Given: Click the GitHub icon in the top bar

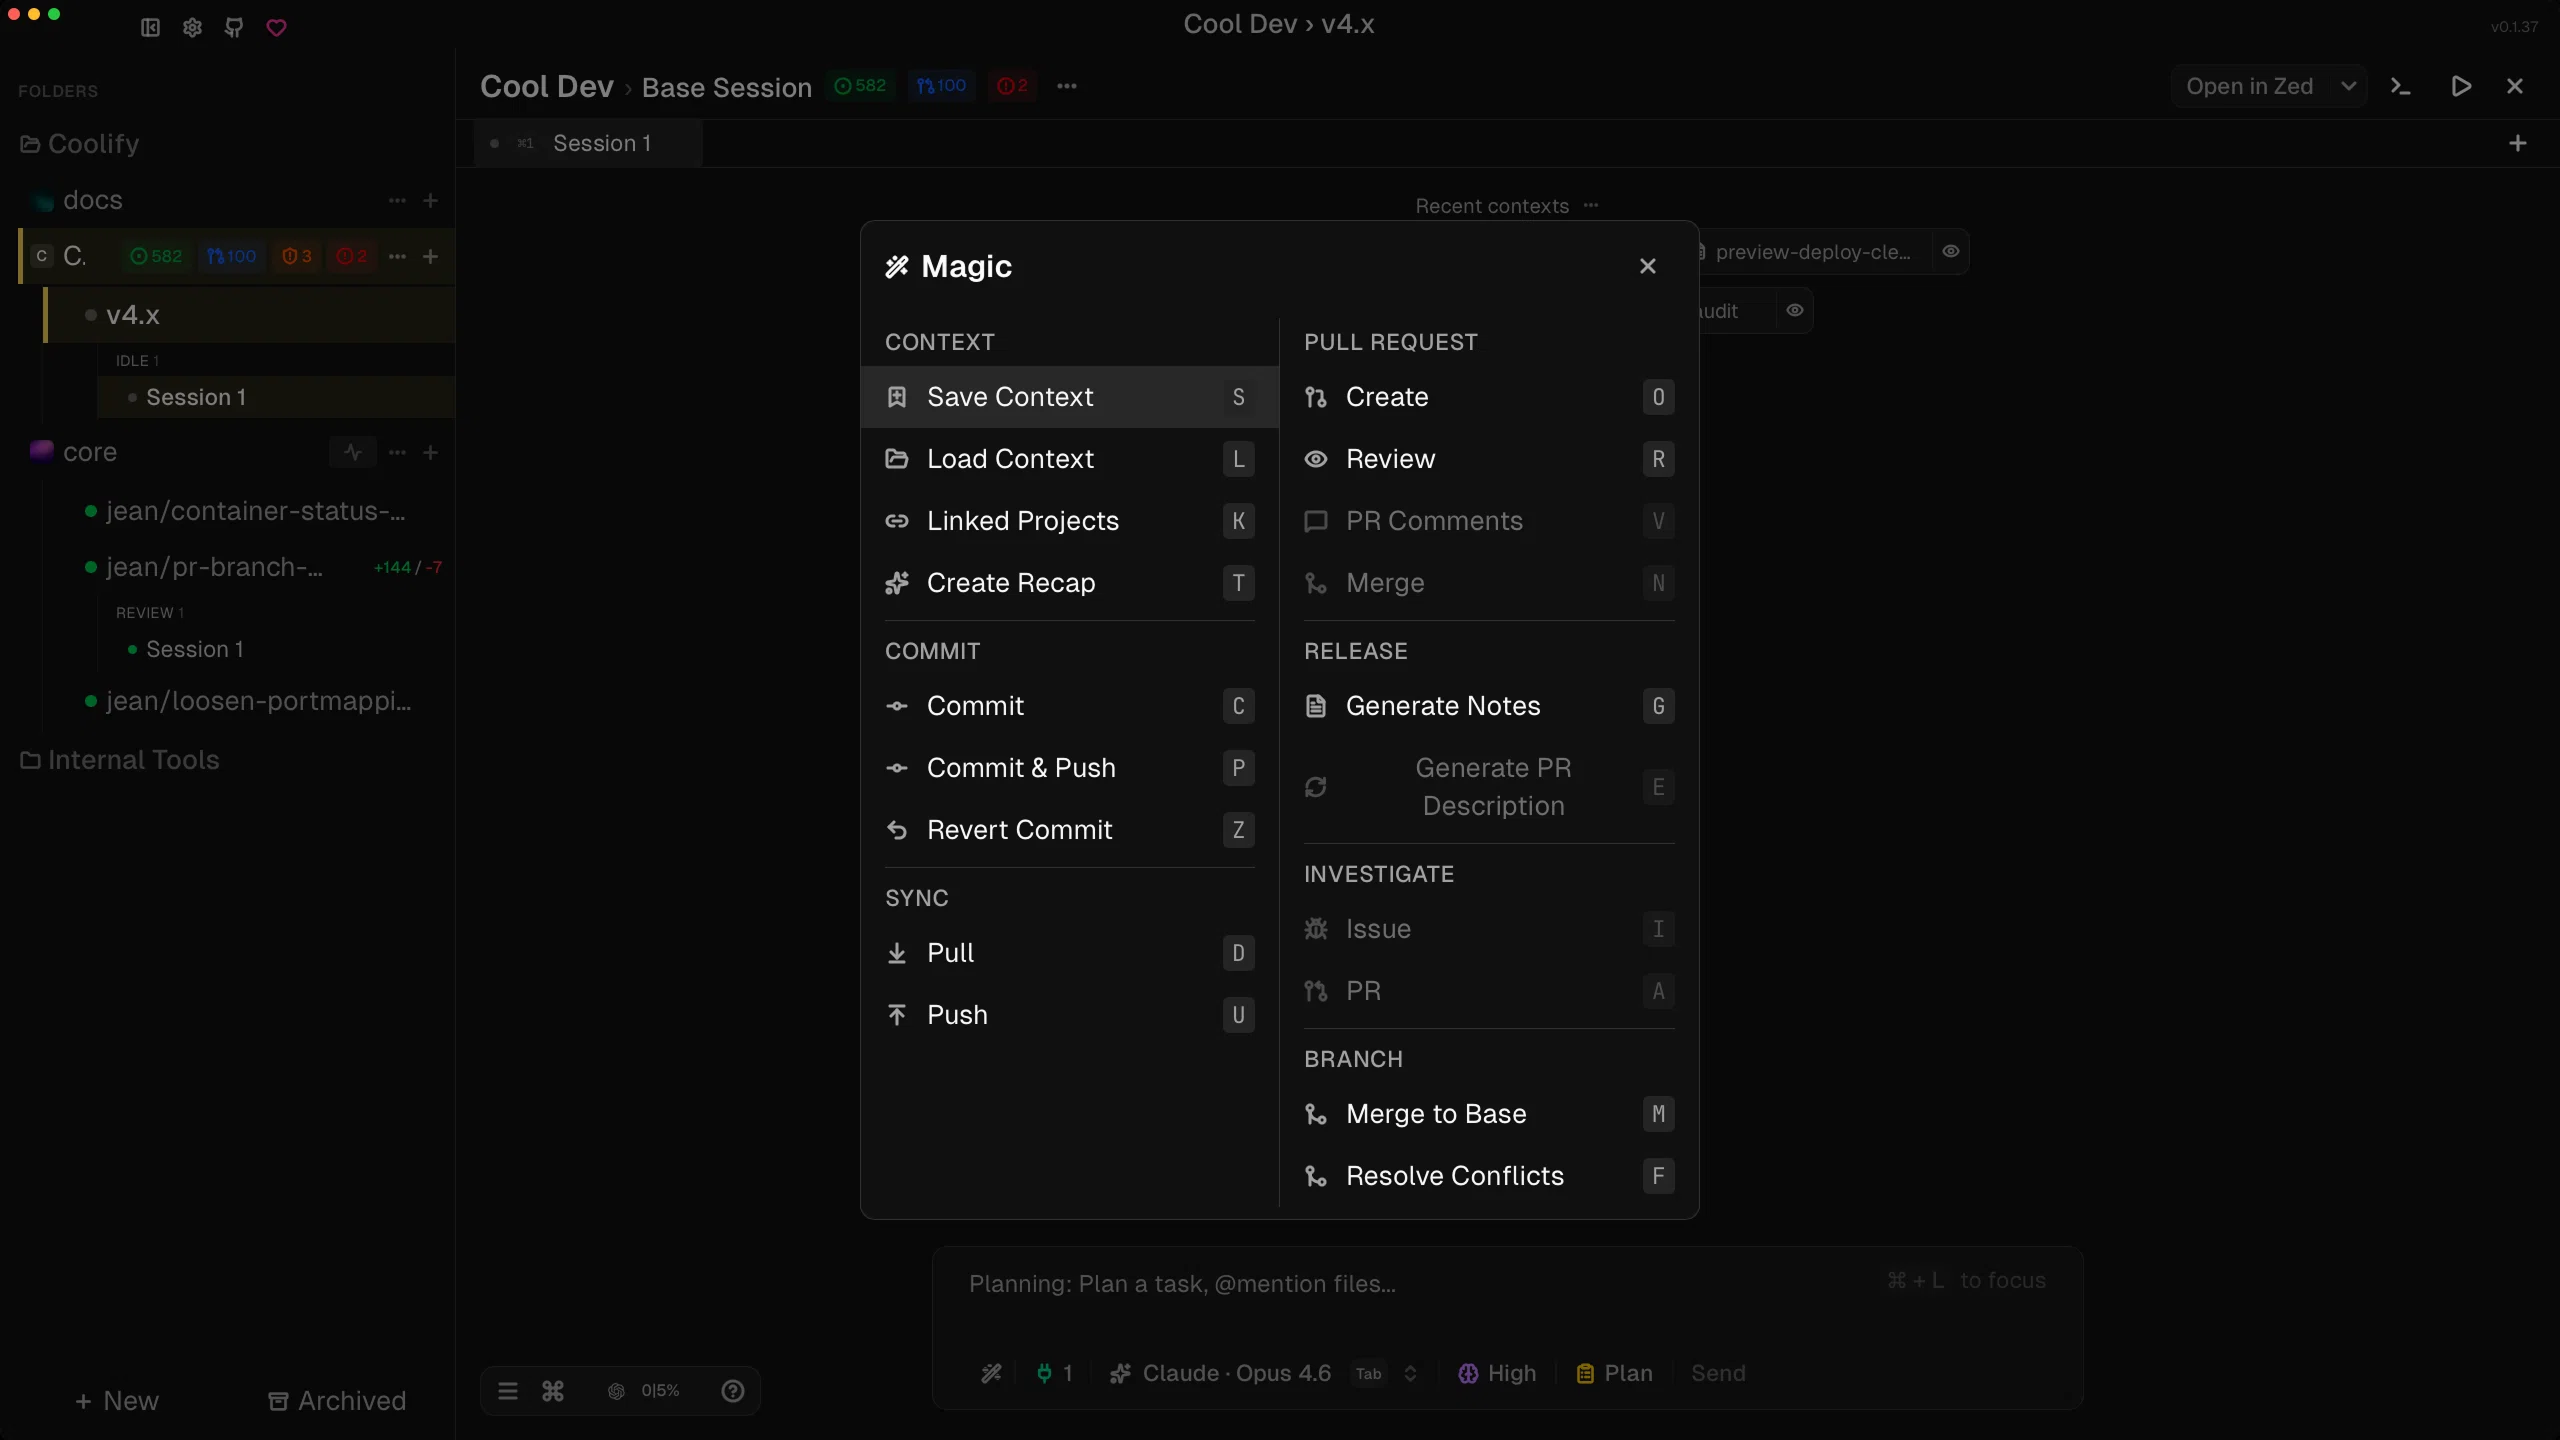Looking at the screenshot, I should 234,27.
